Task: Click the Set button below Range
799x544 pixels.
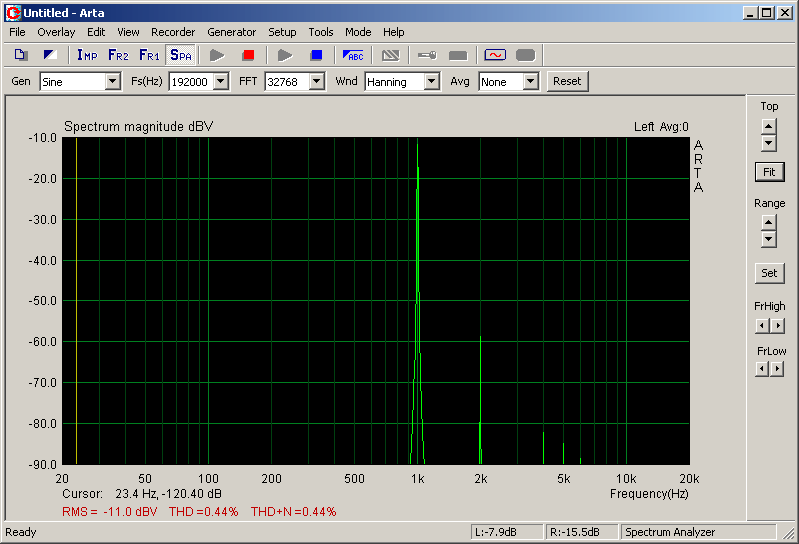Action: 768,273
